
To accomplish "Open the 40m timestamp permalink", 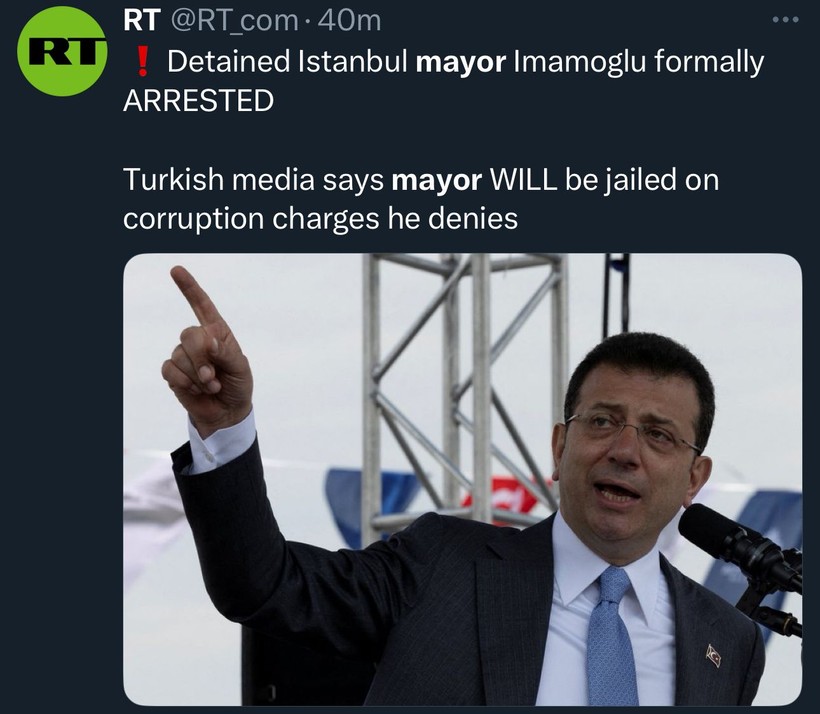I will (x=349, y=20).
